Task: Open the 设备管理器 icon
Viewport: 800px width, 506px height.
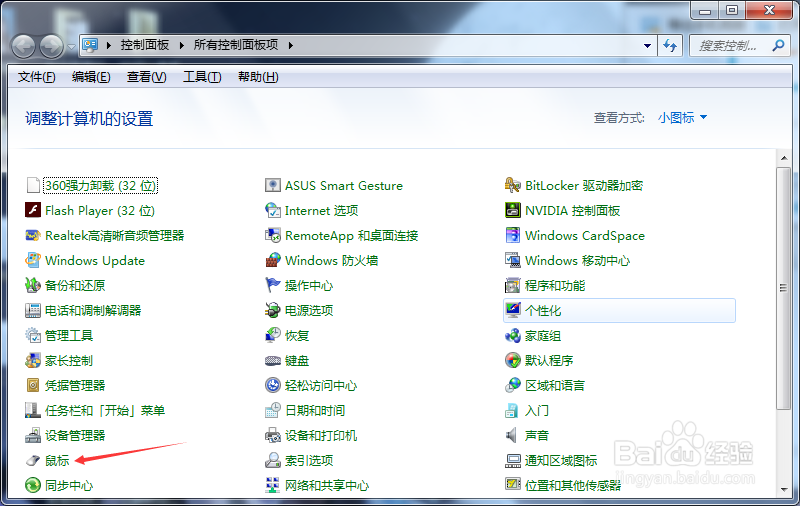Action: [33, 435]
